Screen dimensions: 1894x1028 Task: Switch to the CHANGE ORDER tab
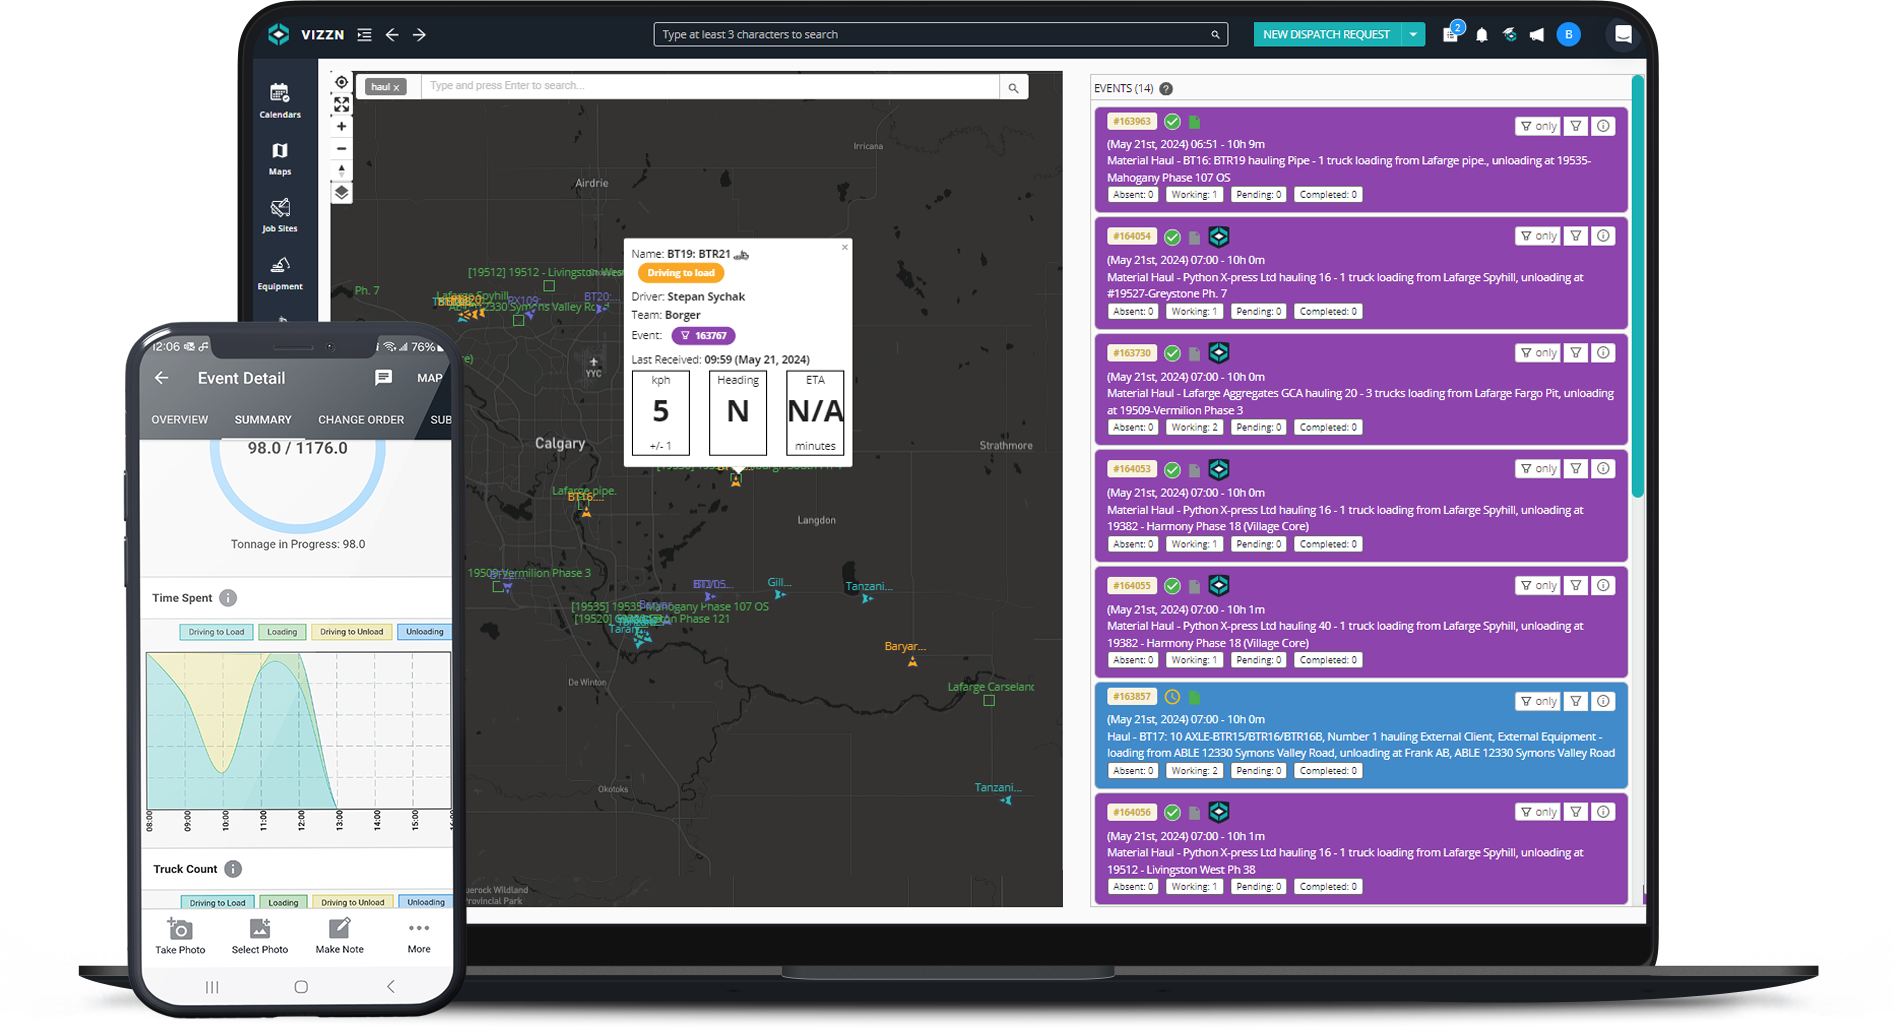click(x=360, y=419)
